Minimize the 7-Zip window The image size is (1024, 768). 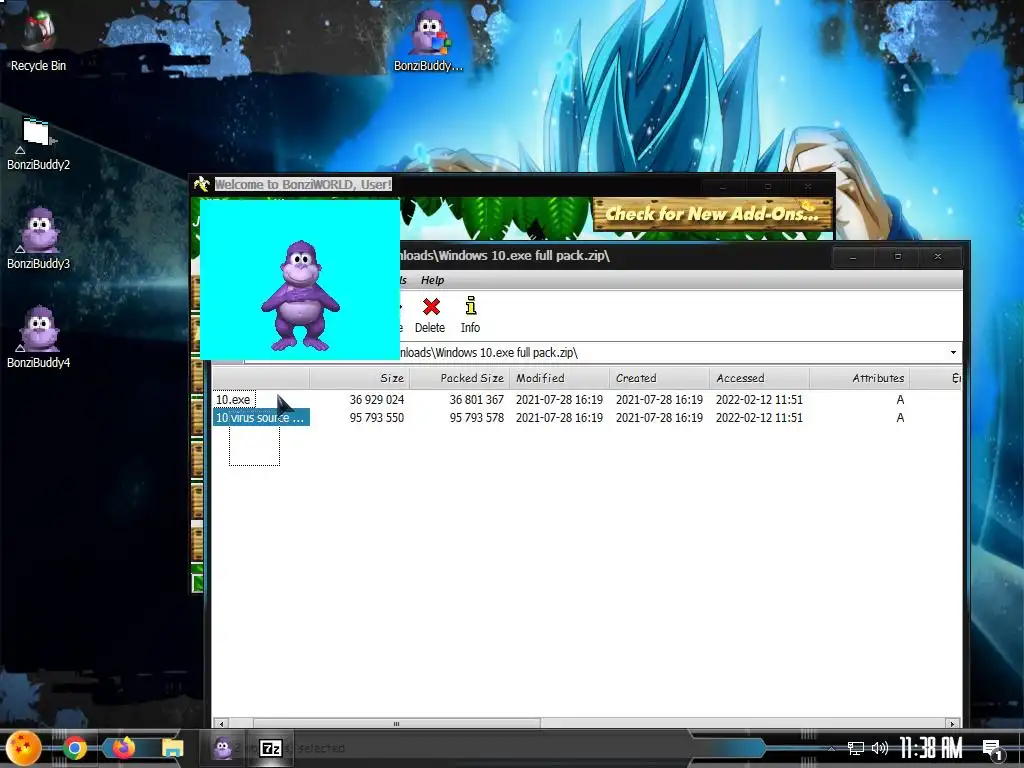[x=853, y=257]
